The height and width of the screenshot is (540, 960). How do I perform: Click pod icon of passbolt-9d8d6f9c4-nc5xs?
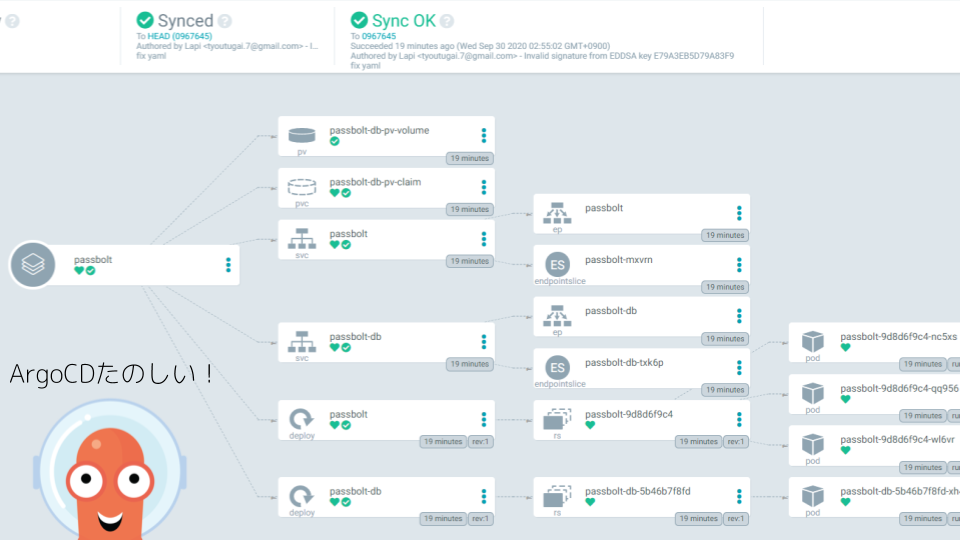pyautogui.click(x=812, y=341)
